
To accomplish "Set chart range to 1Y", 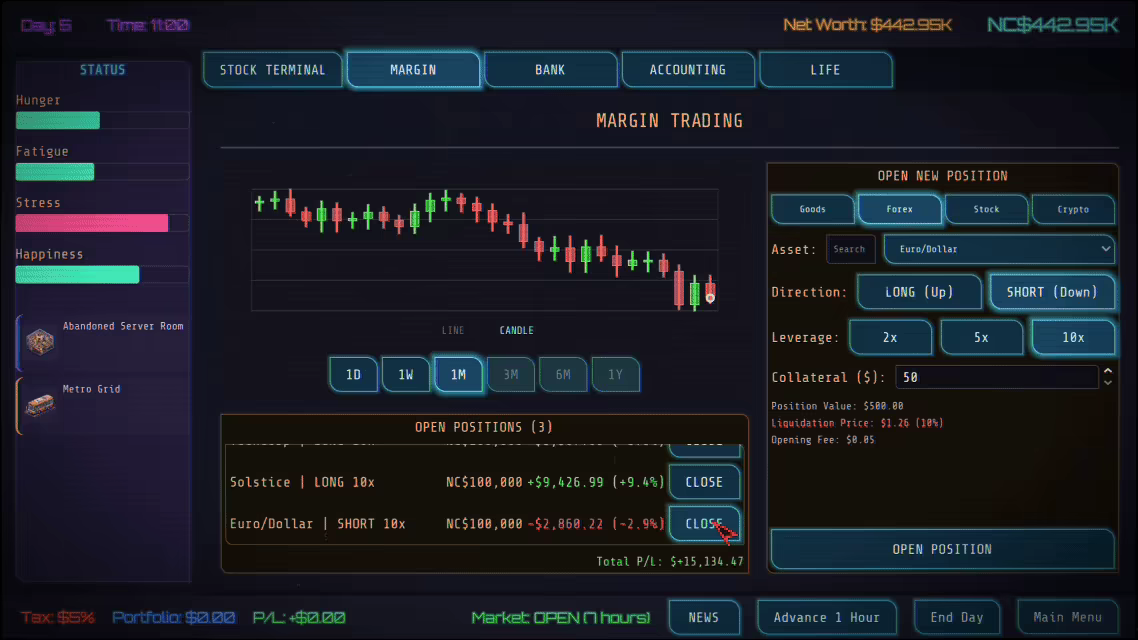I will coord(615,374).
